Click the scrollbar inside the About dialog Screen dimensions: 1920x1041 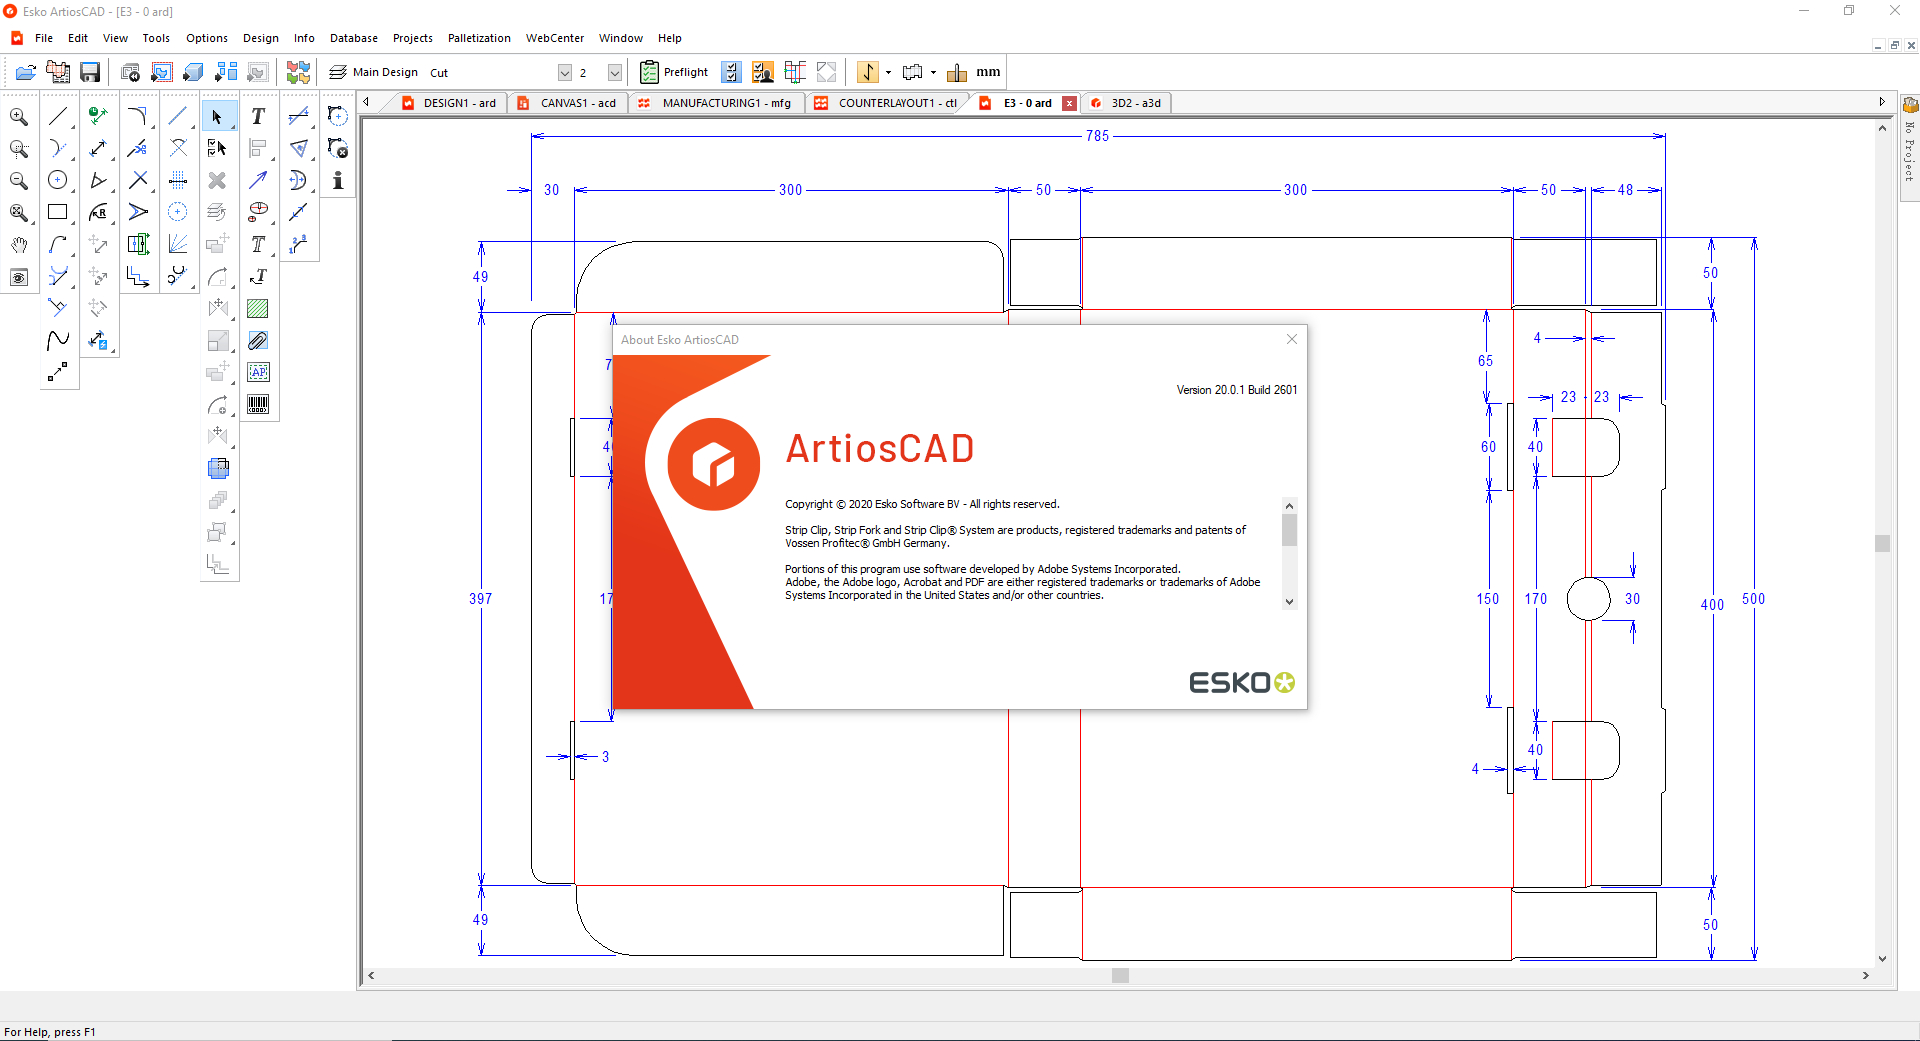(1290, 530)
